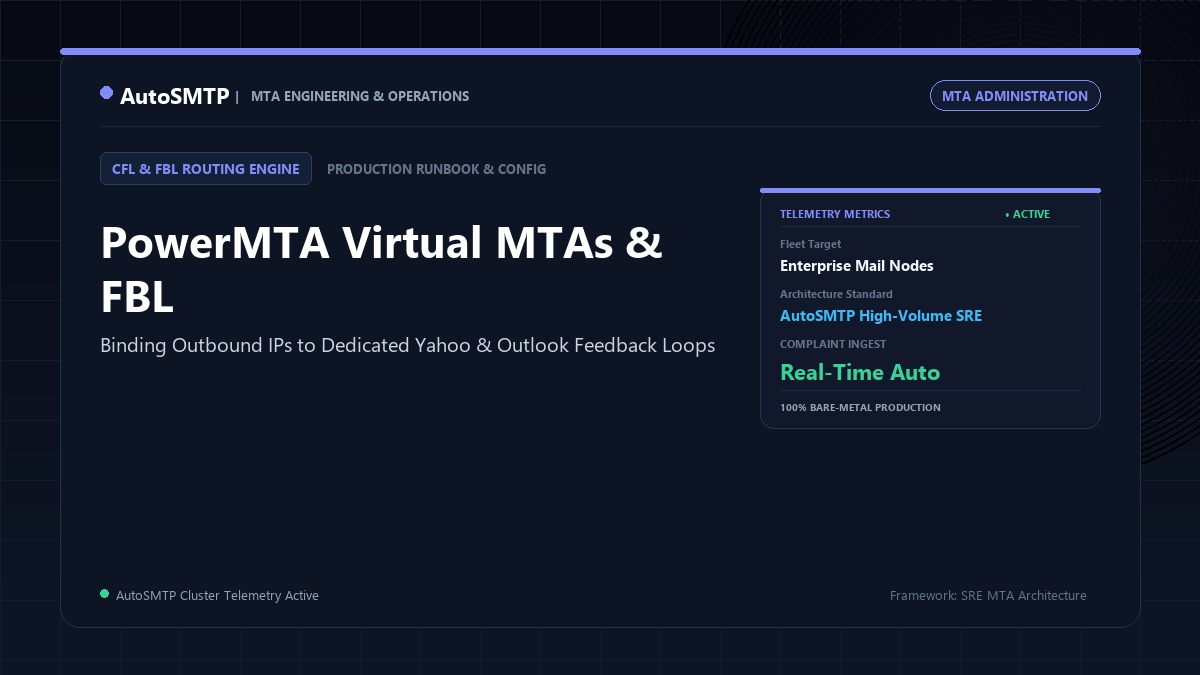Viewport: 1200px width, 675px height.
Task: Click the green cluster telemetry status dot
Action: [x=104, y=594]
